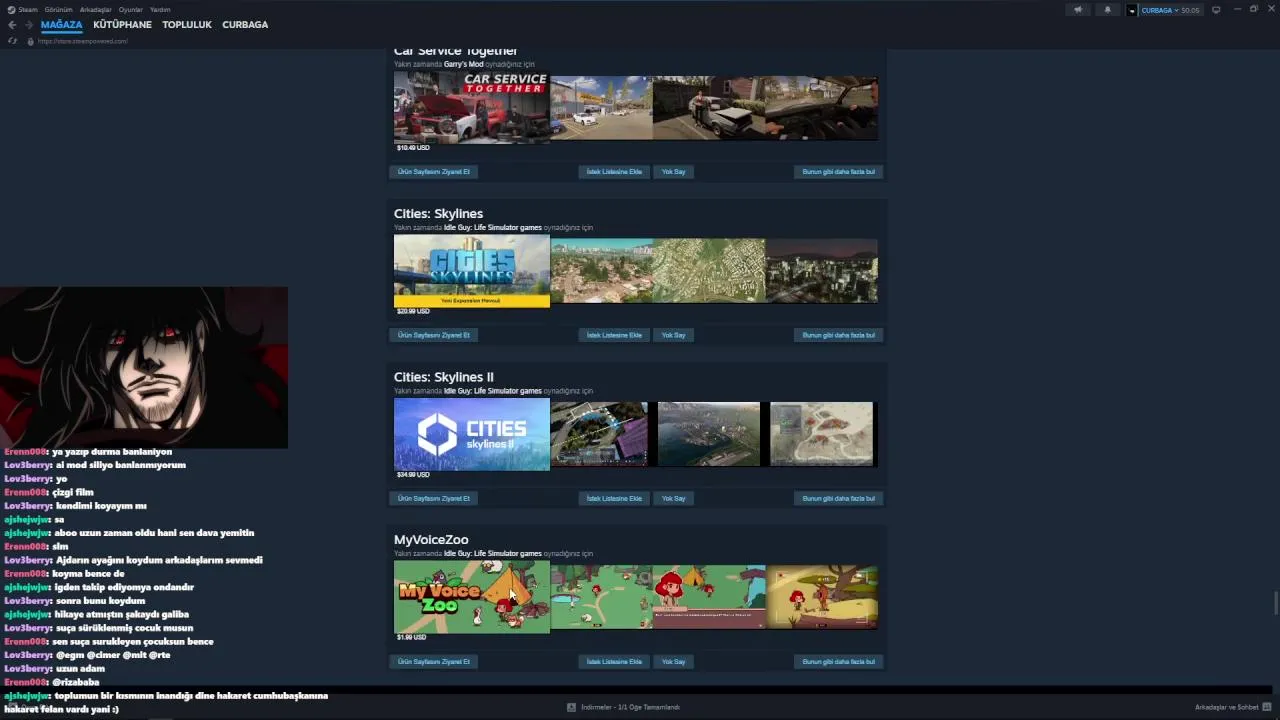Image resolution: width=1280 pixels, height=720 pixels.
Task: Click the page reload icon beside the URL
Action: [x=12, y=41]
